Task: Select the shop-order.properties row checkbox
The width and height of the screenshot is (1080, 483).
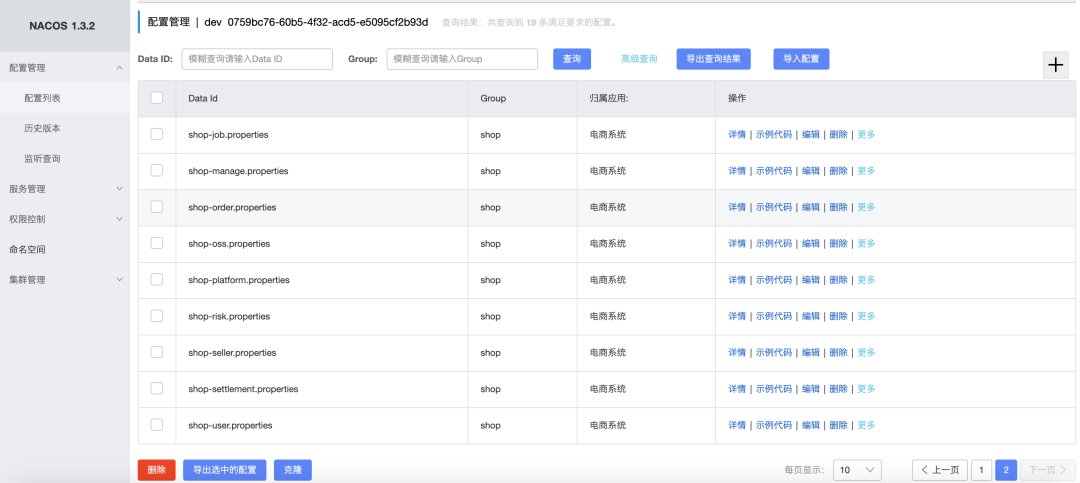Action: (x=157, y=207)
